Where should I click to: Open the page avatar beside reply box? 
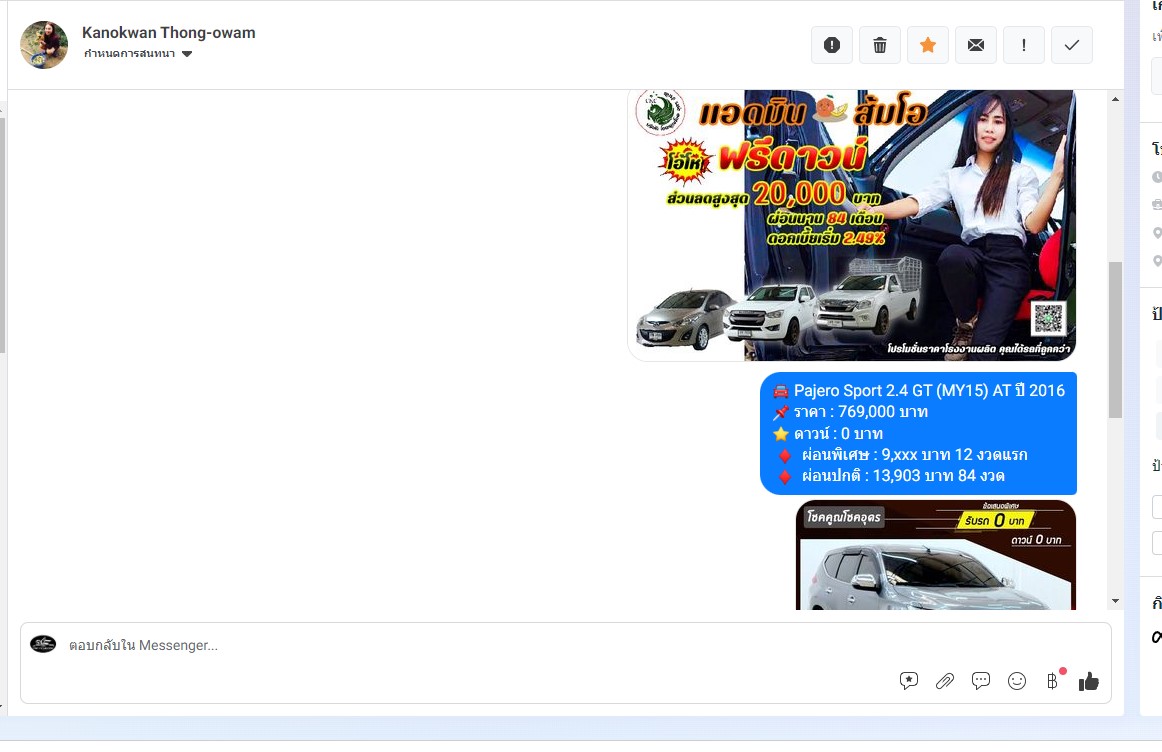click(x=43, y=644)
